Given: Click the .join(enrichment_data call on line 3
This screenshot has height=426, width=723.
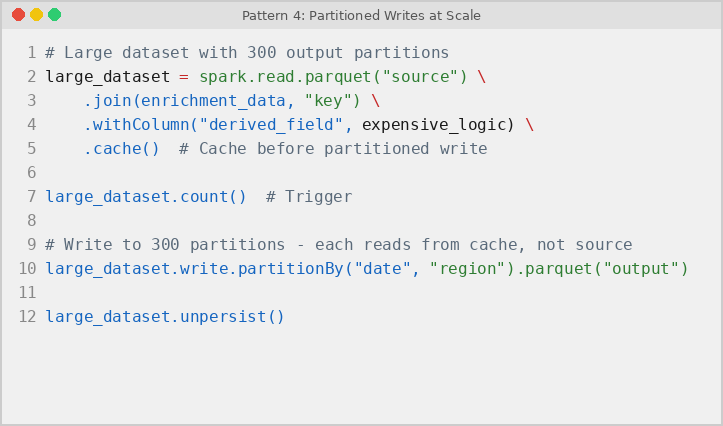Looking at the screenshot, I should [x=184, y=101].
